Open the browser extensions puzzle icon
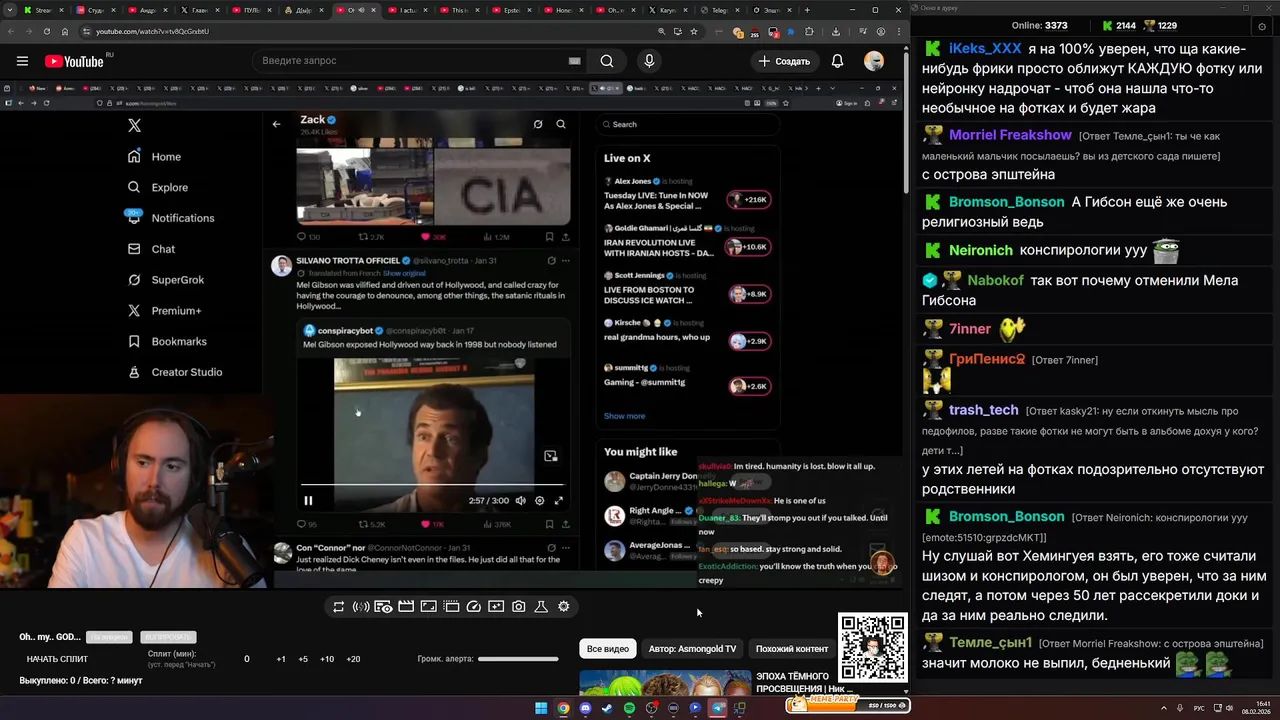The height and width of the screenshot is (720, 1280). tap(808, 32)
